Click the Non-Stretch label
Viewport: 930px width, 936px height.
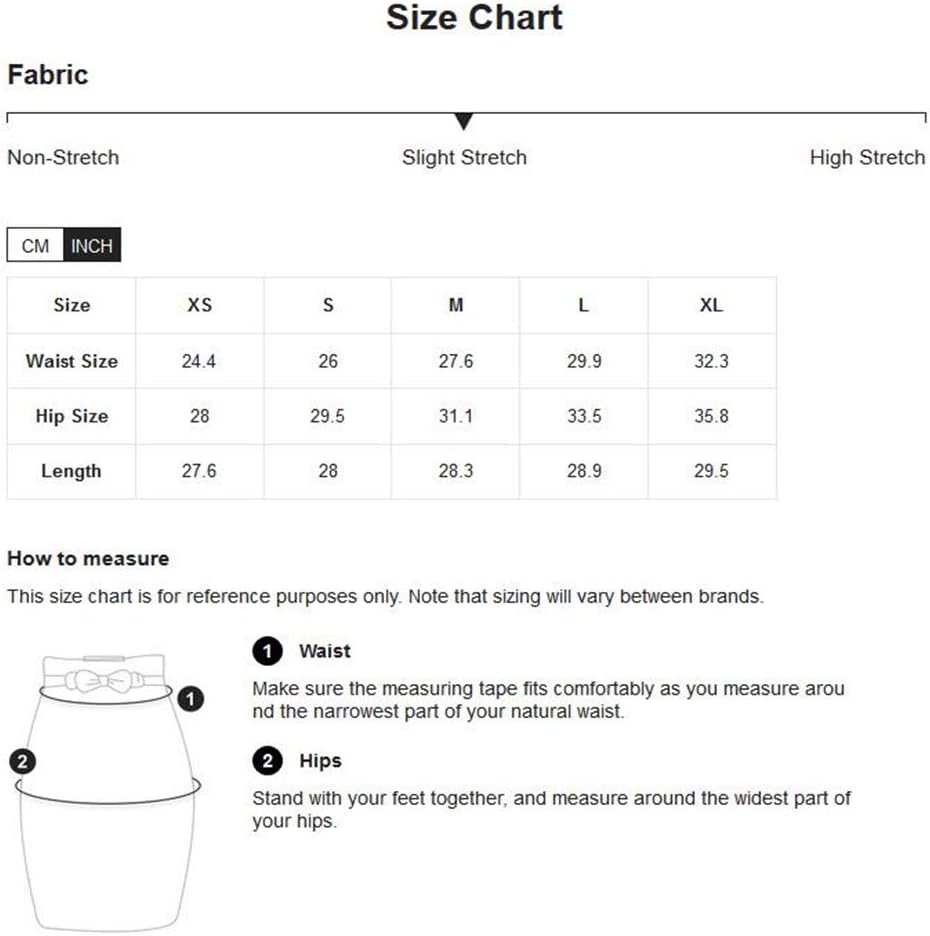(x=63, y=158)
